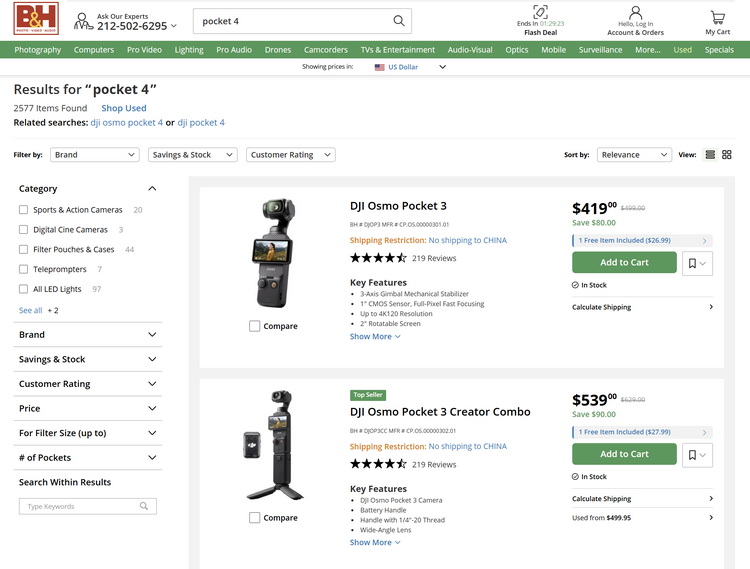Show More features for DJI Osmo Pocket 3
The image size is (750, 569).
[x=375, y=337]
